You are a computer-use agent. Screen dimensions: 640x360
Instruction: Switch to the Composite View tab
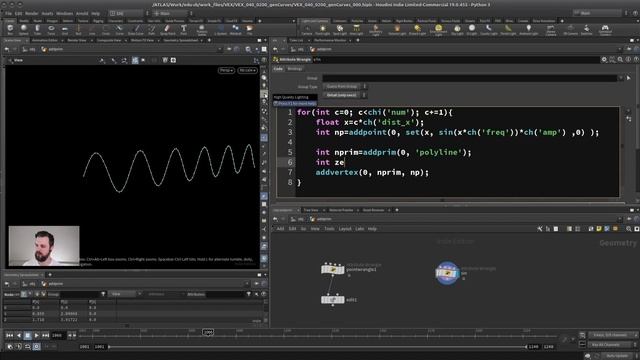click(x=109, y=40)
